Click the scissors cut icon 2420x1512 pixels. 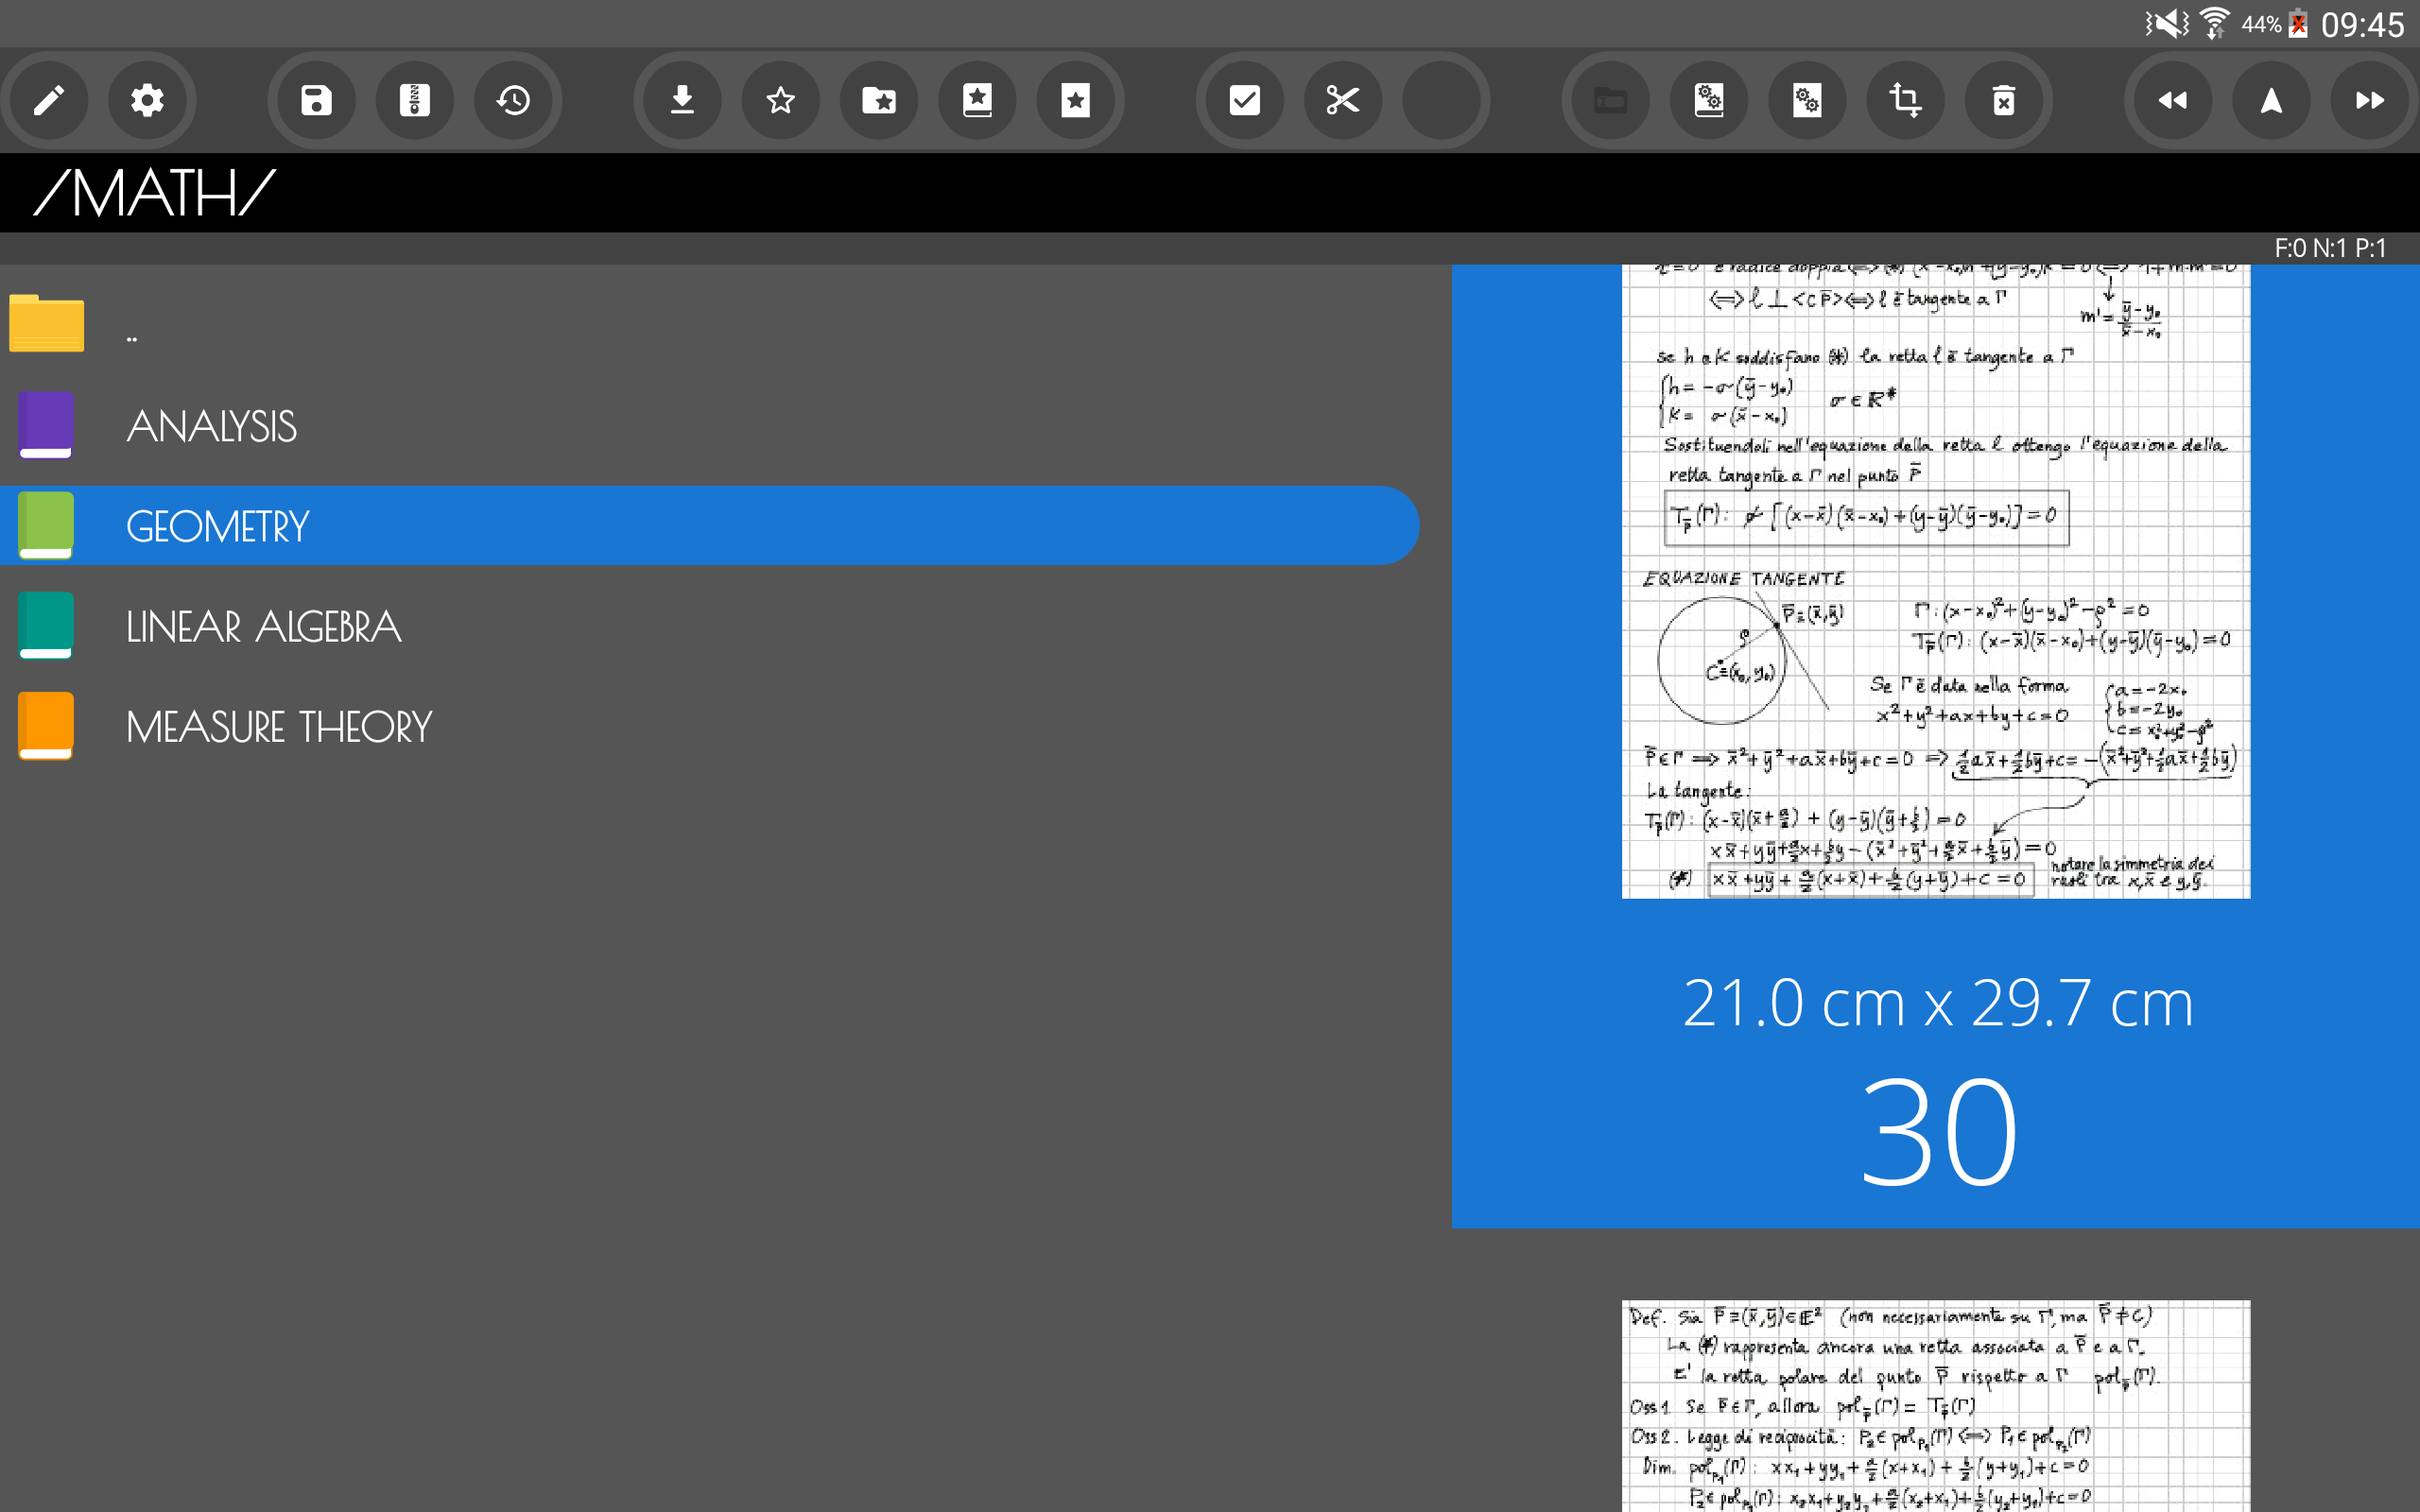click(x=1342, y=100)
